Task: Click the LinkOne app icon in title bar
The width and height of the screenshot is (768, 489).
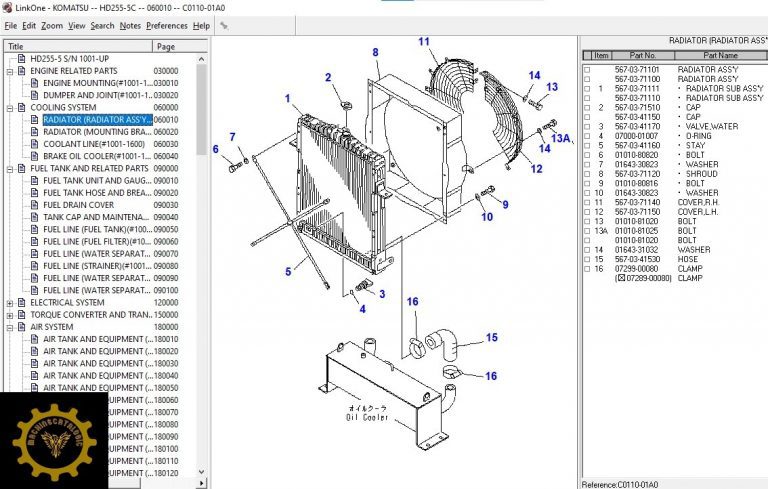Action: [x=7, y=7]
